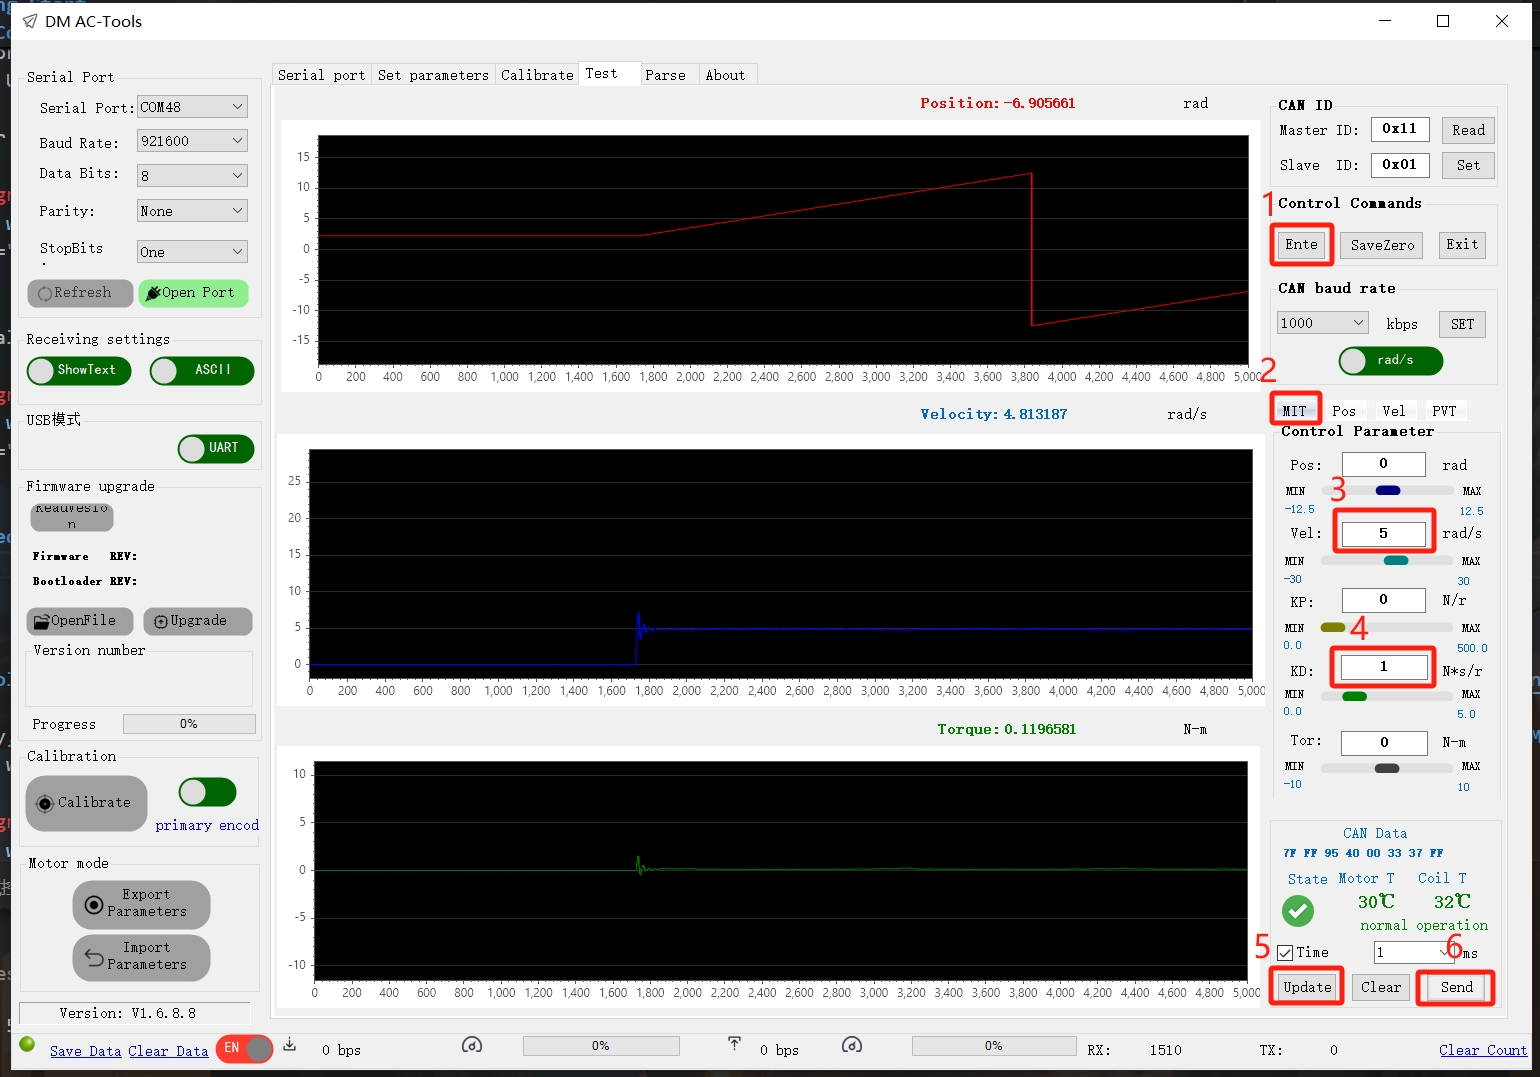Click the DM AC-Tools title bar icon
This screenshot has height=1077, width=1540.
point(30,21)
